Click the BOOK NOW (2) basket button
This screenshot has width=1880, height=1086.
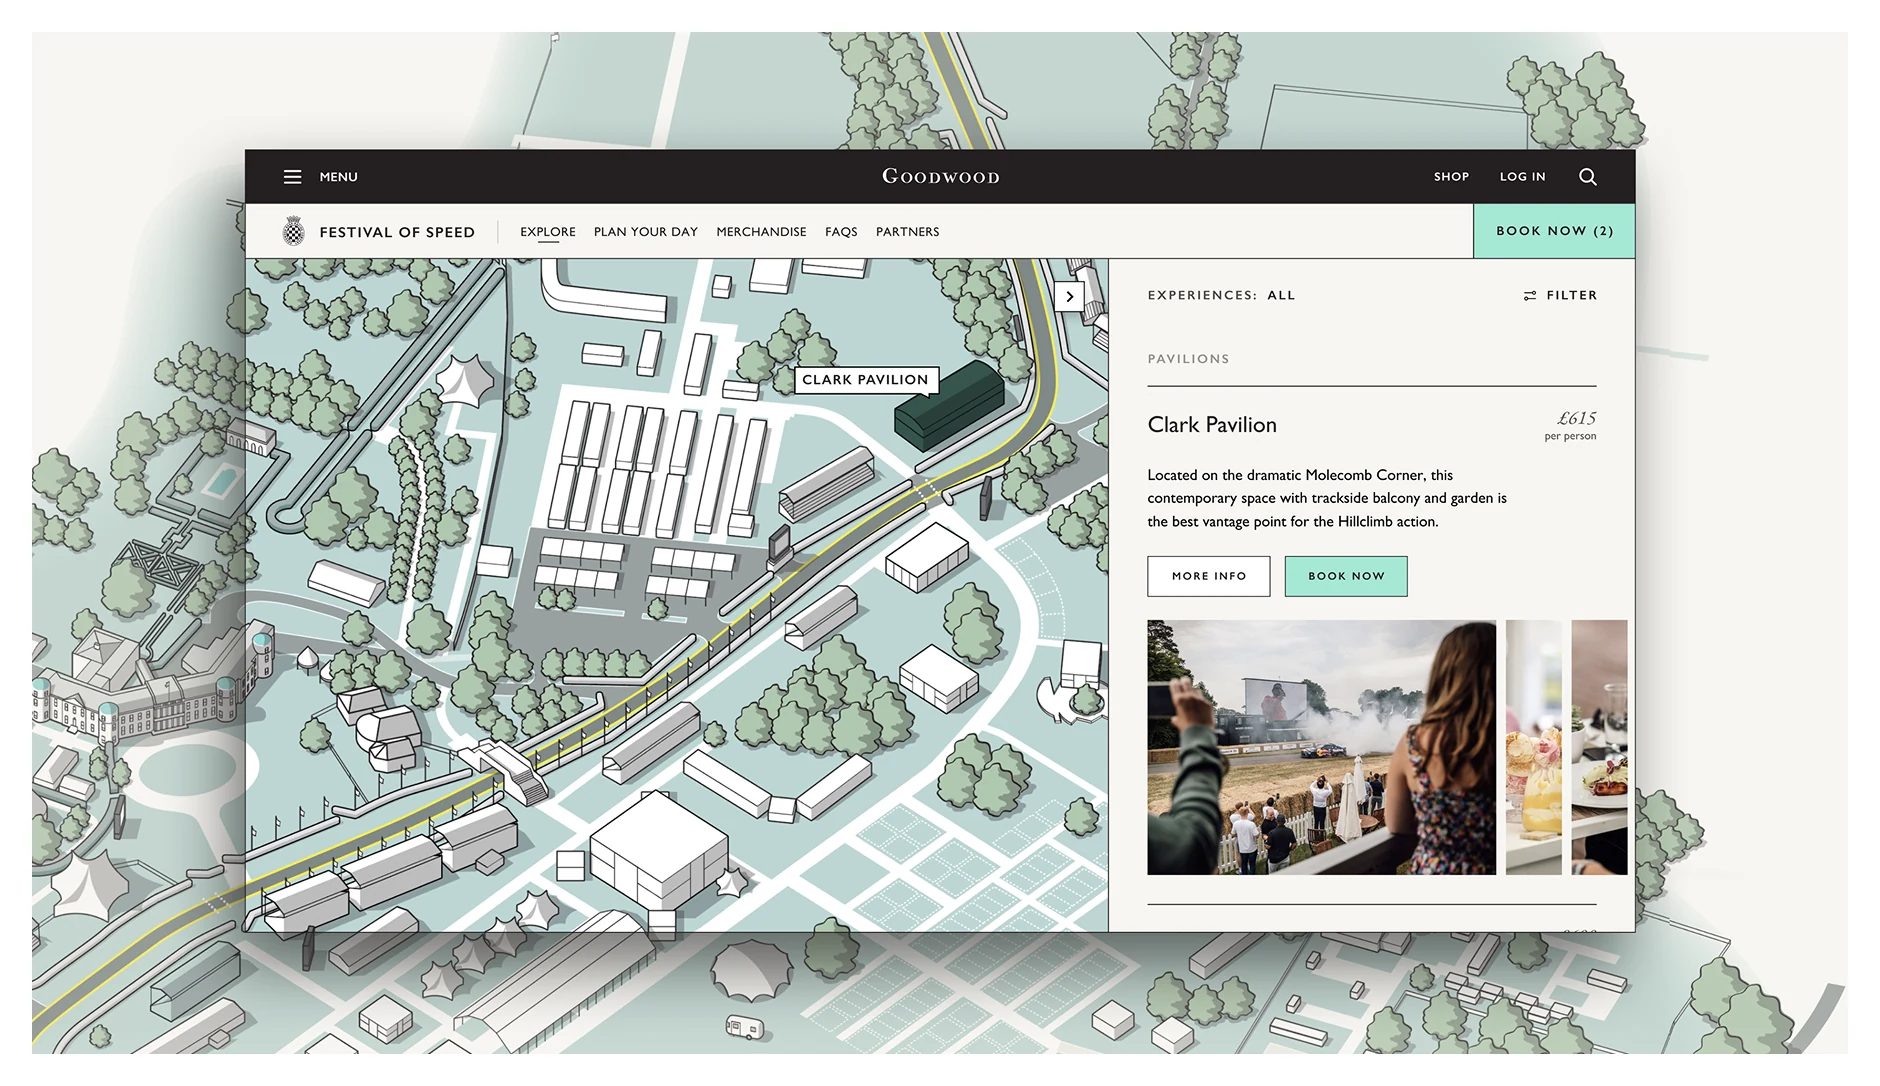tap(1554, 231)
